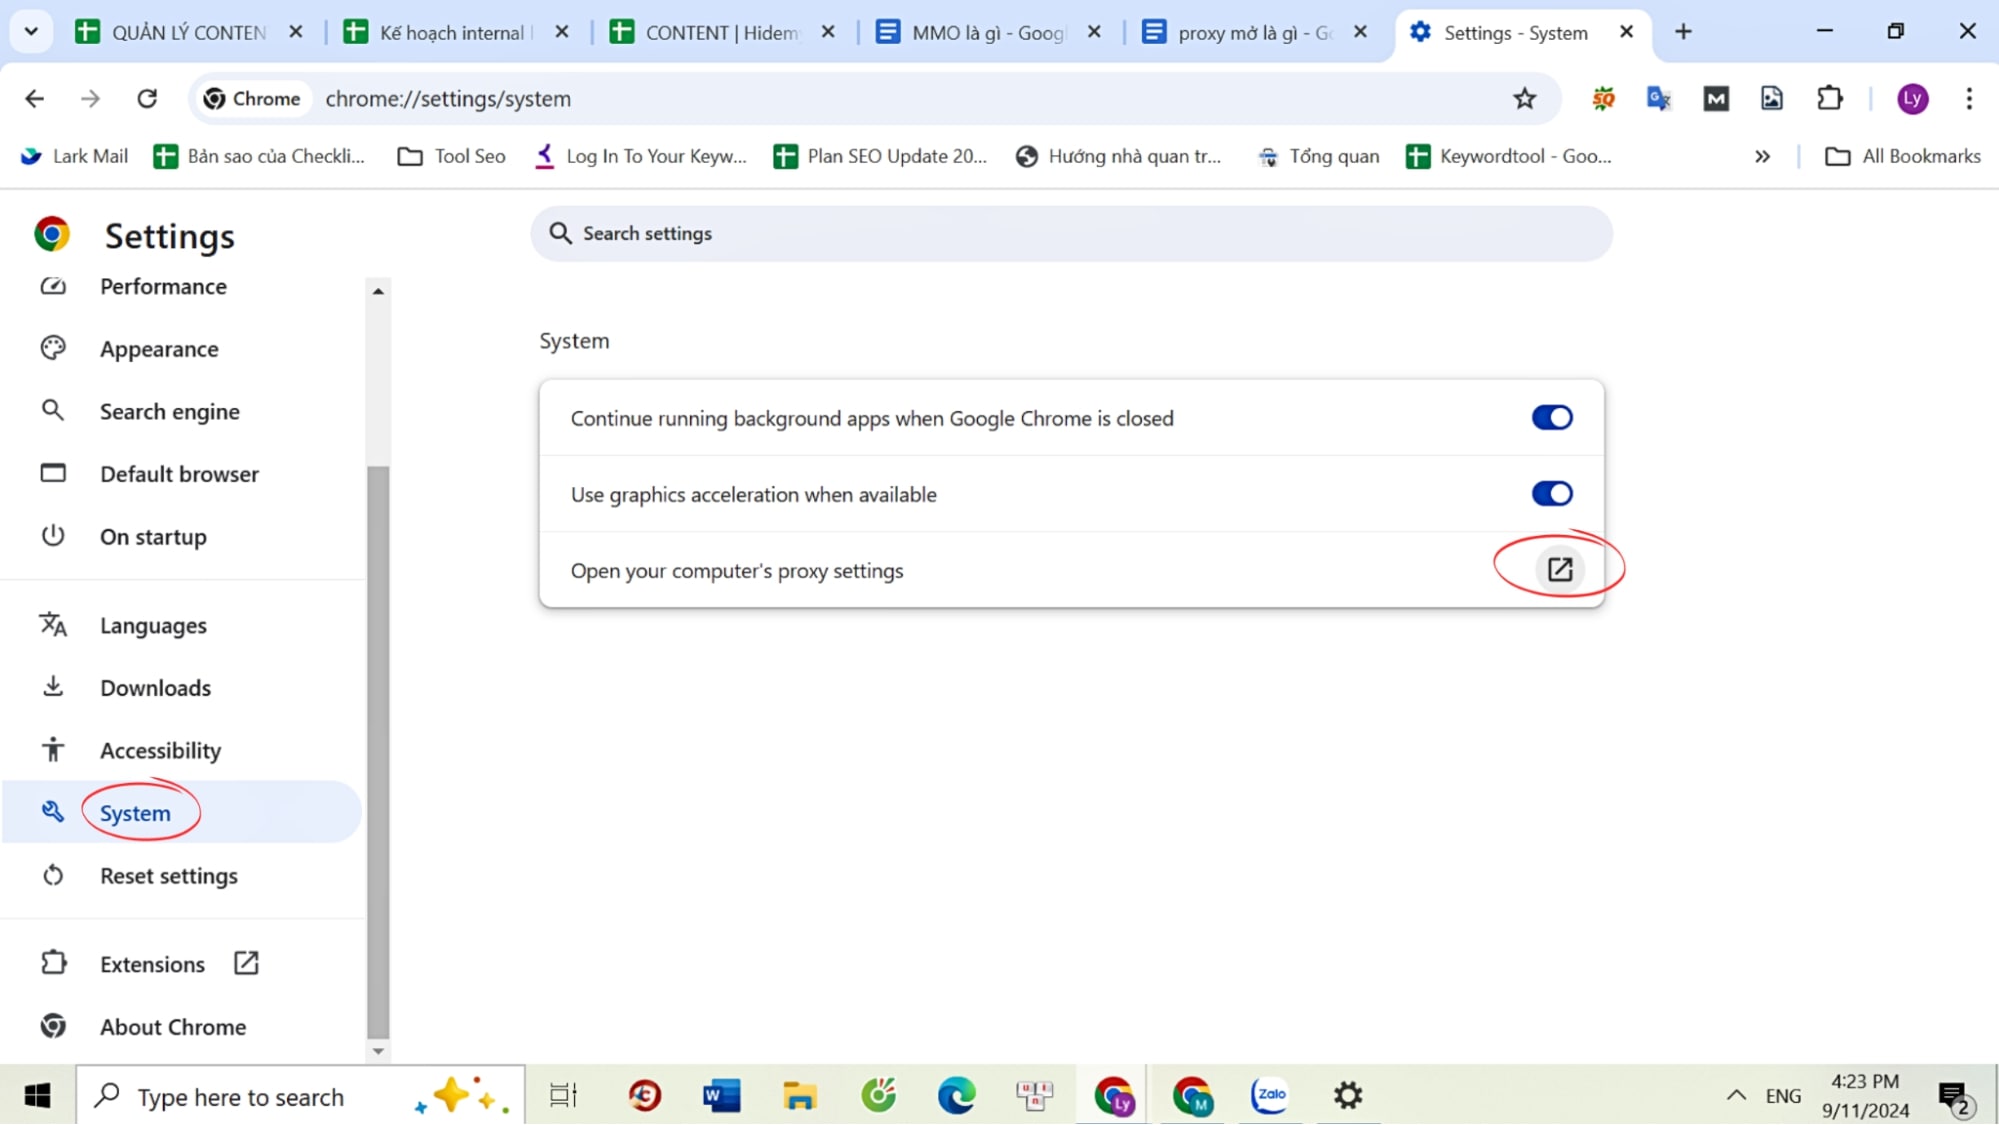The height and width of the screenshot is (1125, 1999).
Task: Open Appearance settings section
Action: (x=159, y=348)
